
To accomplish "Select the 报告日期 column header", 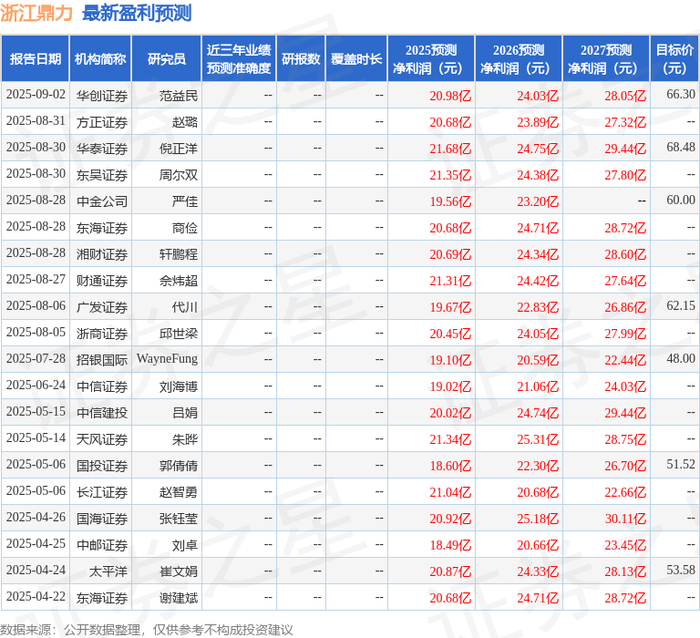I will click(35, 59).
